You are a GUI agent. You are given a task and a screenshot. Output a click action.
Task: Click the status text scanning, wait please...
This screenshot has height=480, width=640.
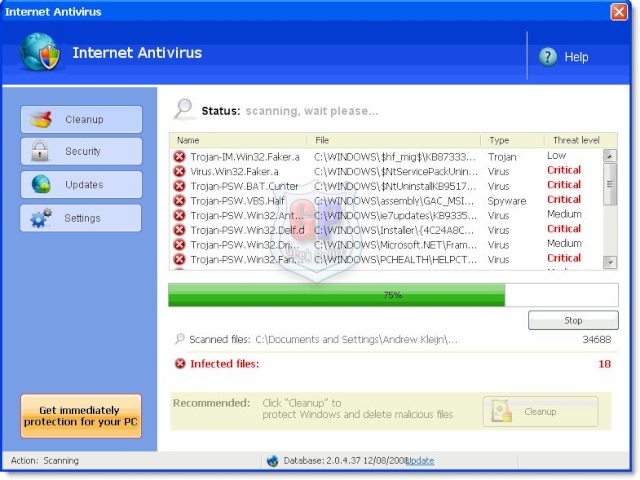coord(312,111)
